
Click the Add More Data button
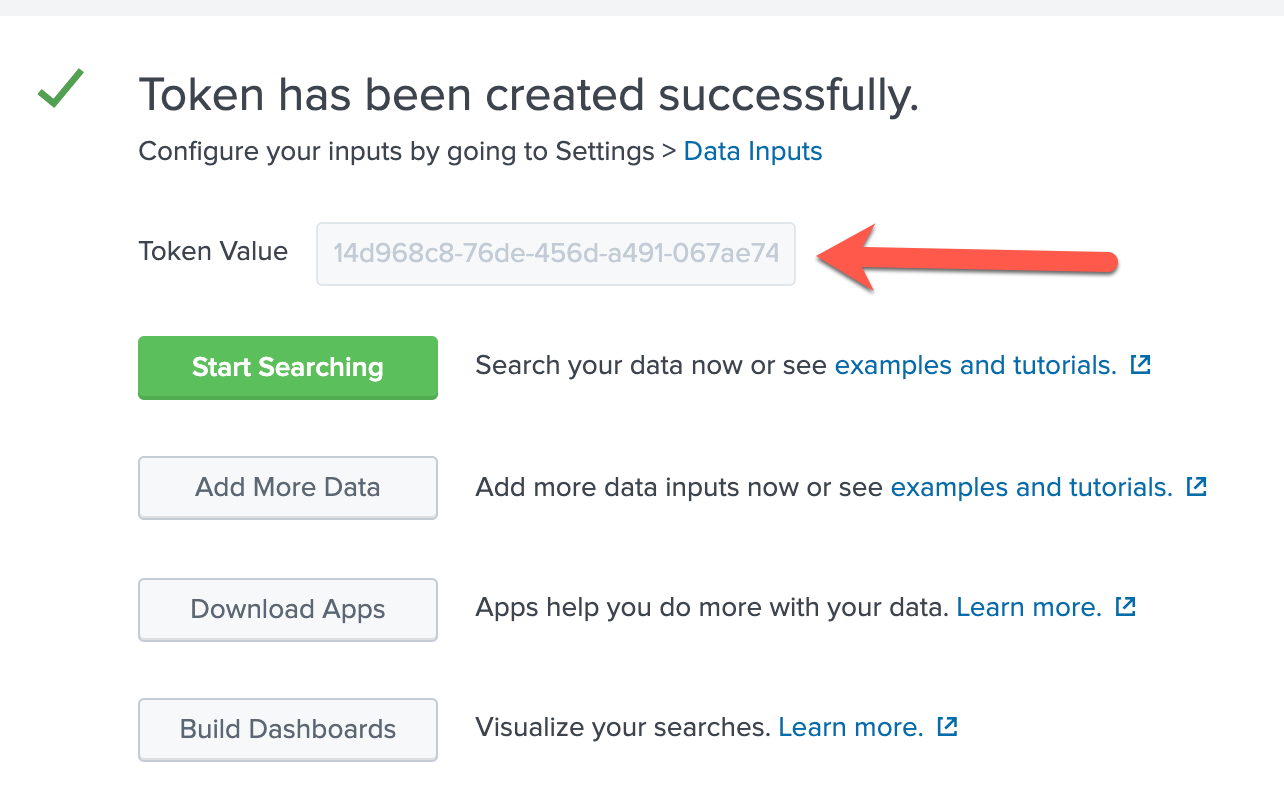(x=288, y=488)
